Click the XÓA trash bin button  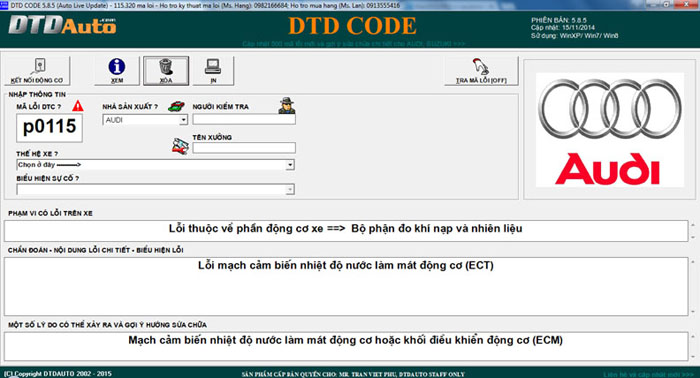click(166, 71)
